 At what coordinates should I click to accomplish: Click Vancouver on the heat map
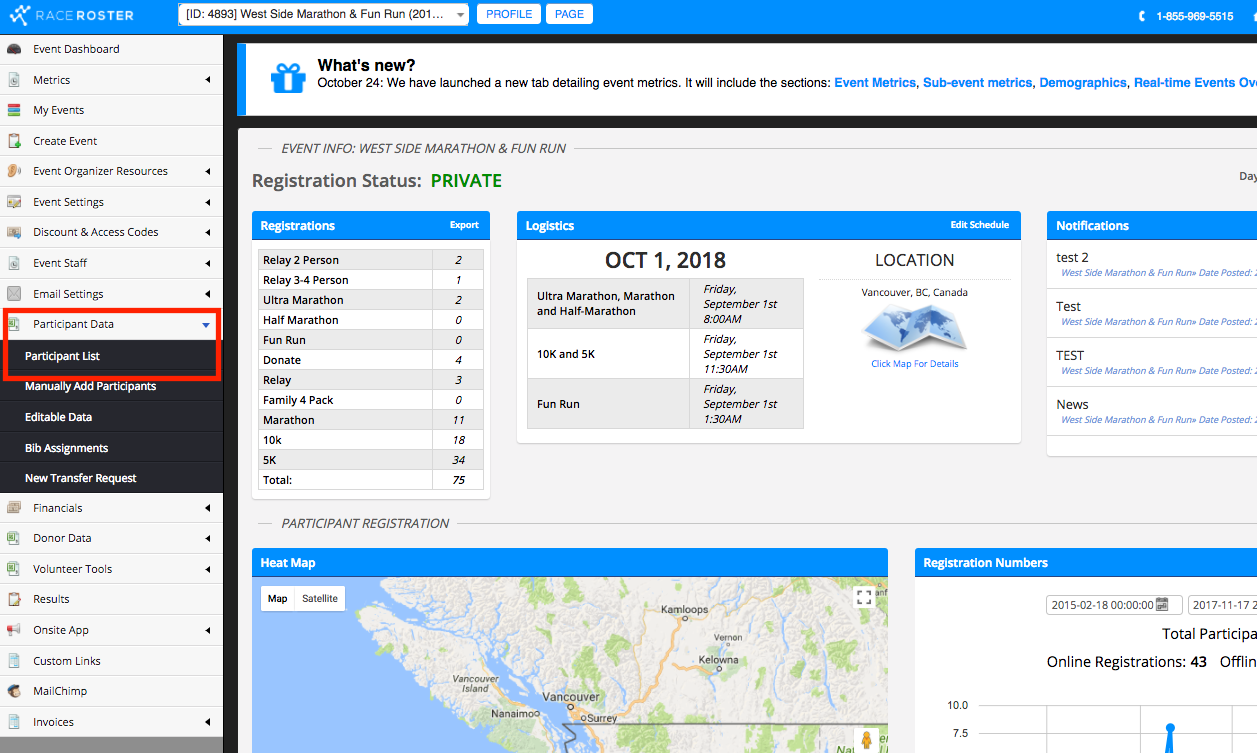click(571, 697)
